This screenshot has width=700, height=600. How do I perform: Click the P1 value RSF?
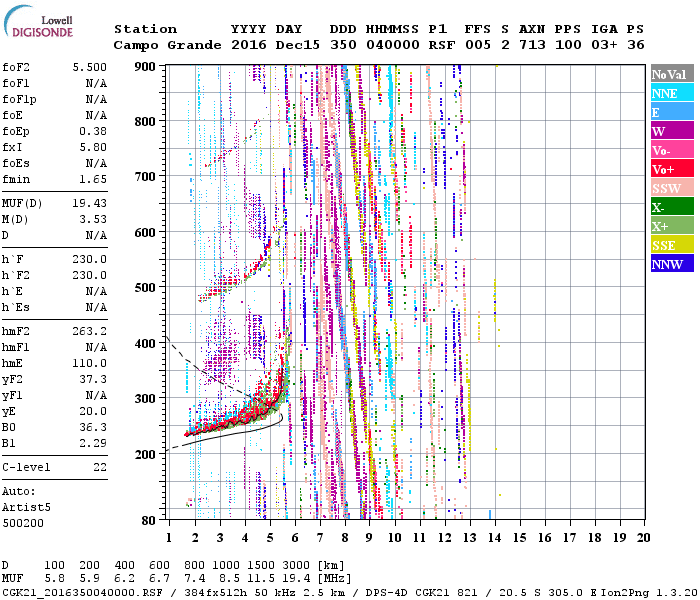click(x=442, y=45)
